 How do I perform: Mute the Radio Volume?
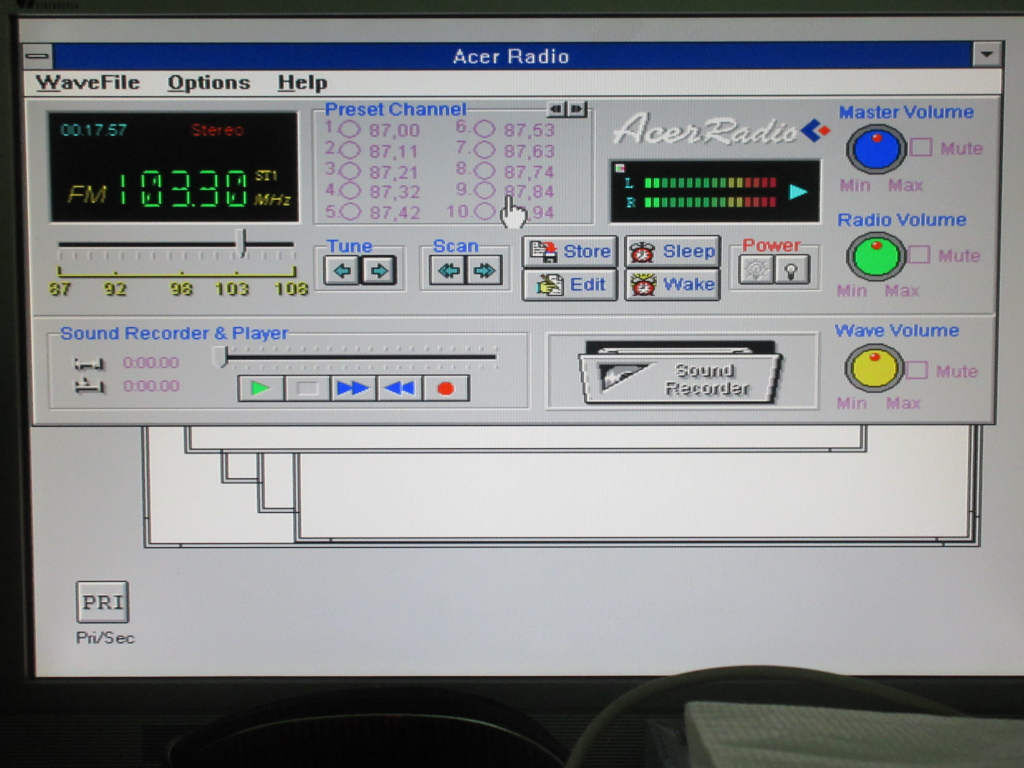918,254
